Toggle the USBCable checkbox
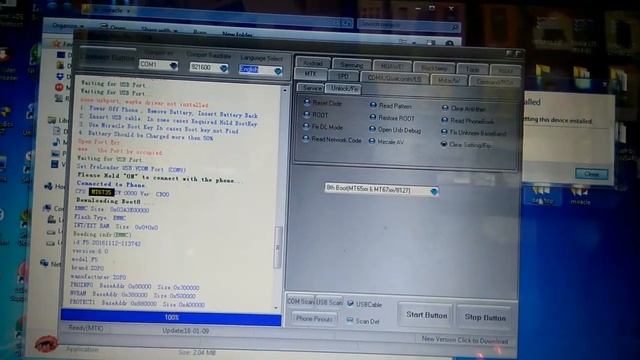This screenshot has width=640, height=360. tap(364, 304)
